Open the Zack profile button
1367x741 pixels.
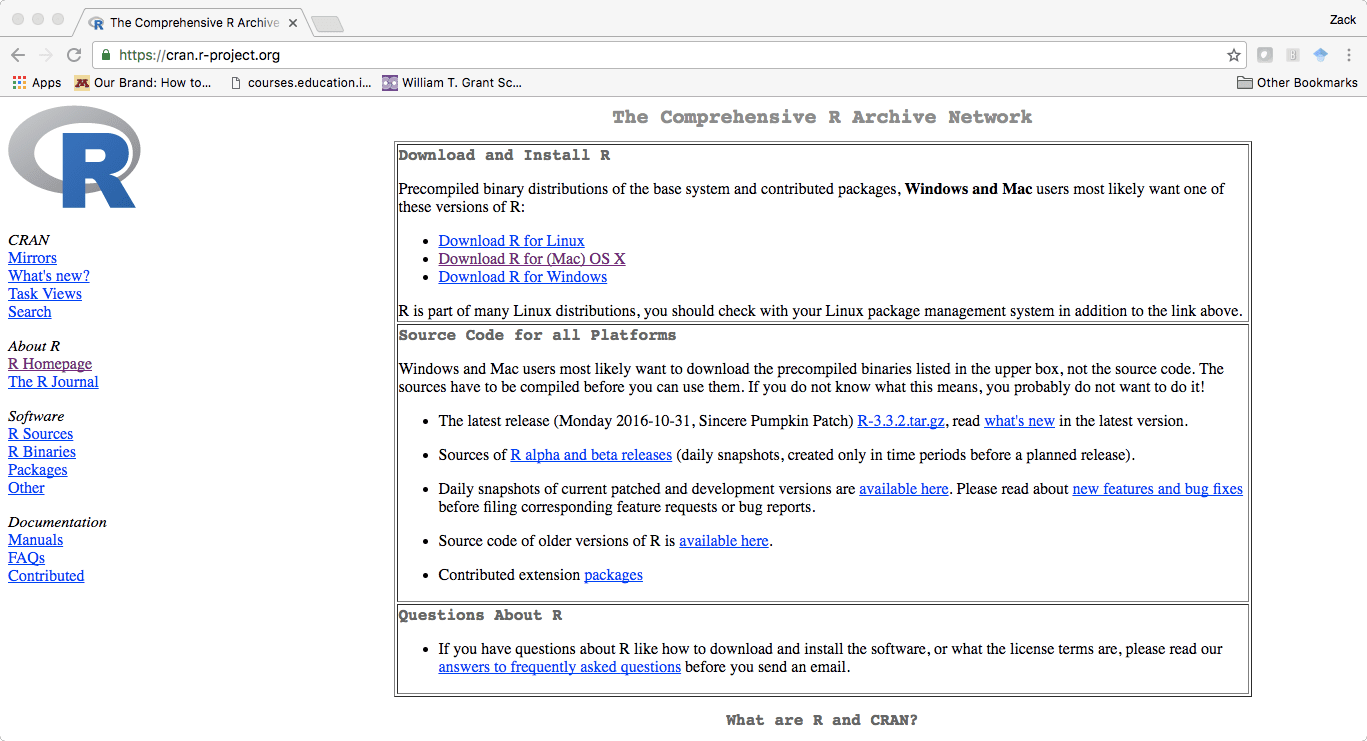1342,19
